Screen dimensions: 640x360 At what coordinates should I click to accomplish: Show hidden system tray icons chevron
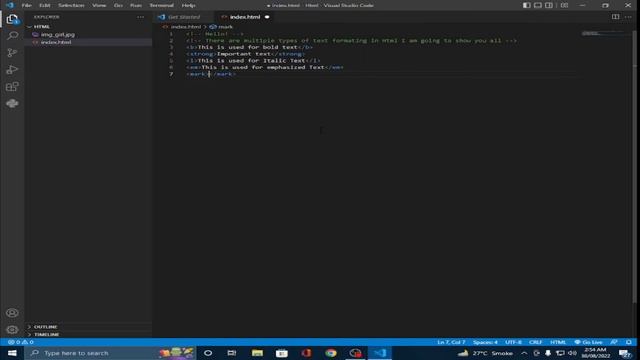click(524, 353)
